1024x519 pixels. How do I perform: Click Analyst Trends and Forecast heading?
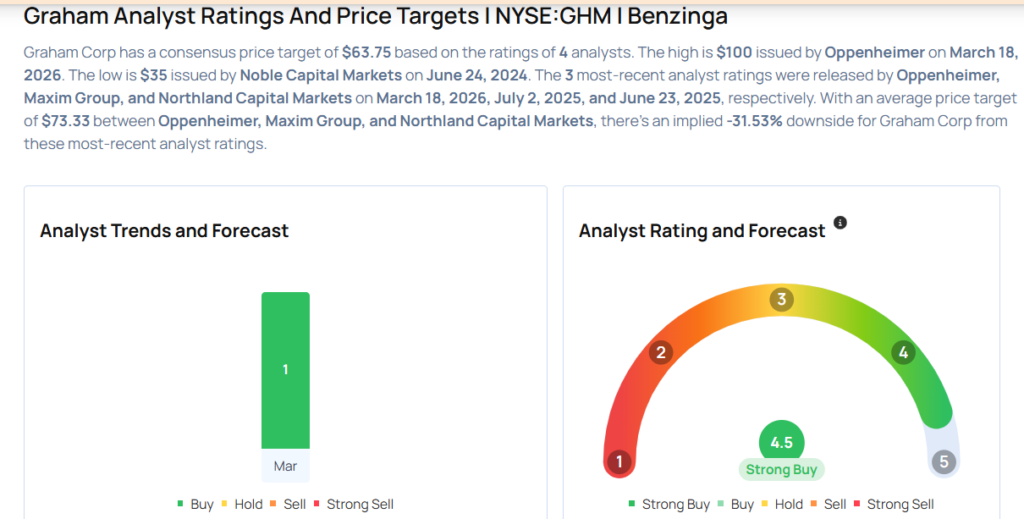click(x=164, y=230)
